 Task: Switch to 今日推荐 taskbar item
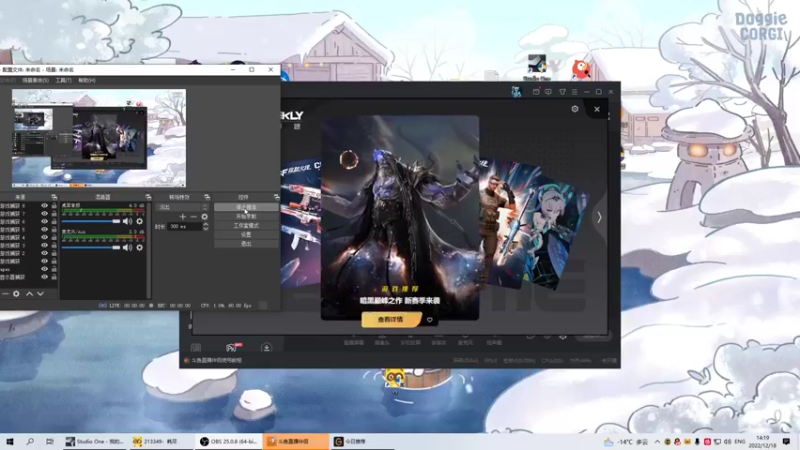pos(362,442)
